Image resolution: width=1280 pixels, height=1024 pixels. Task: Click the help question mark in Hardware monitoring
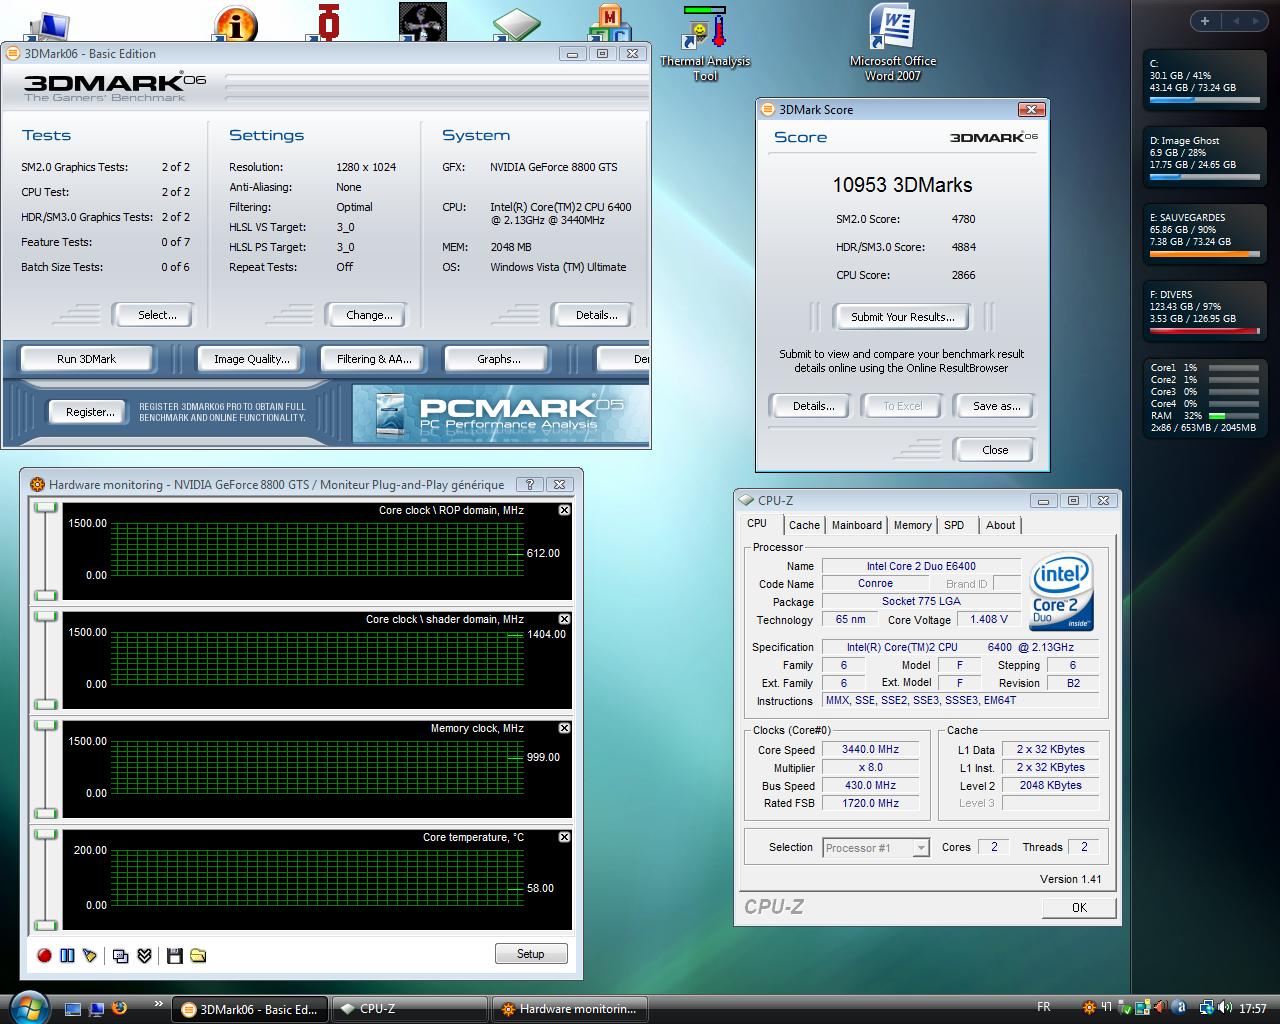click(531, 484)
